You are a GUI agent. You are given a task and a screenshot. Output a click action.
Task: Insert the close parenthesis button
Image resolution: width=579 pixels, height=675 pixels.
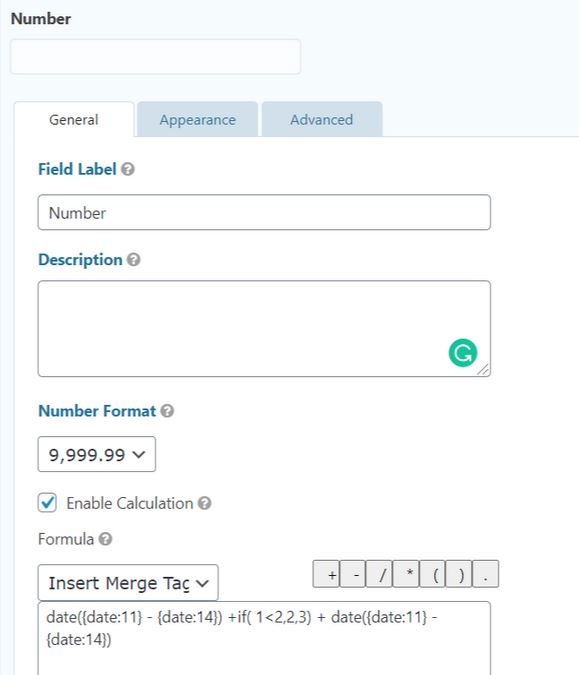(x=459, y=574)
